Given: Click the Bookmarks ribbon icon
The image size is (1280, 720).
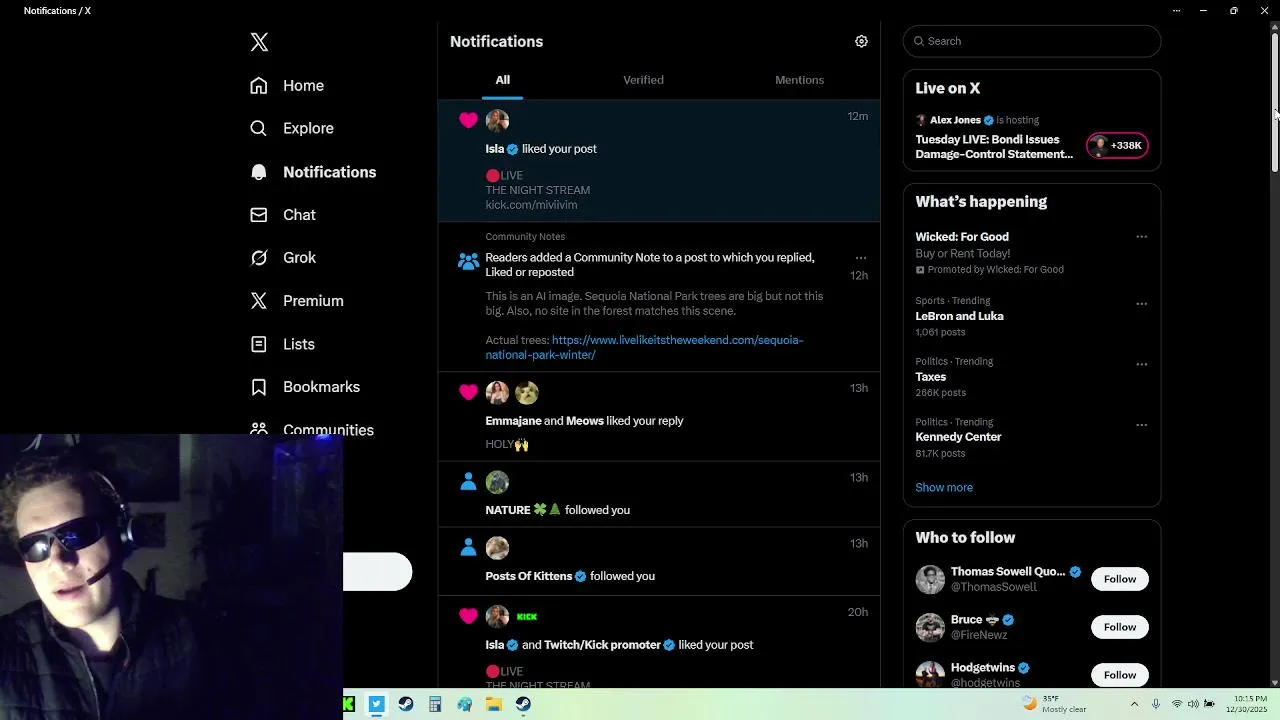Looking at the screenshot, I should (259, 387).
